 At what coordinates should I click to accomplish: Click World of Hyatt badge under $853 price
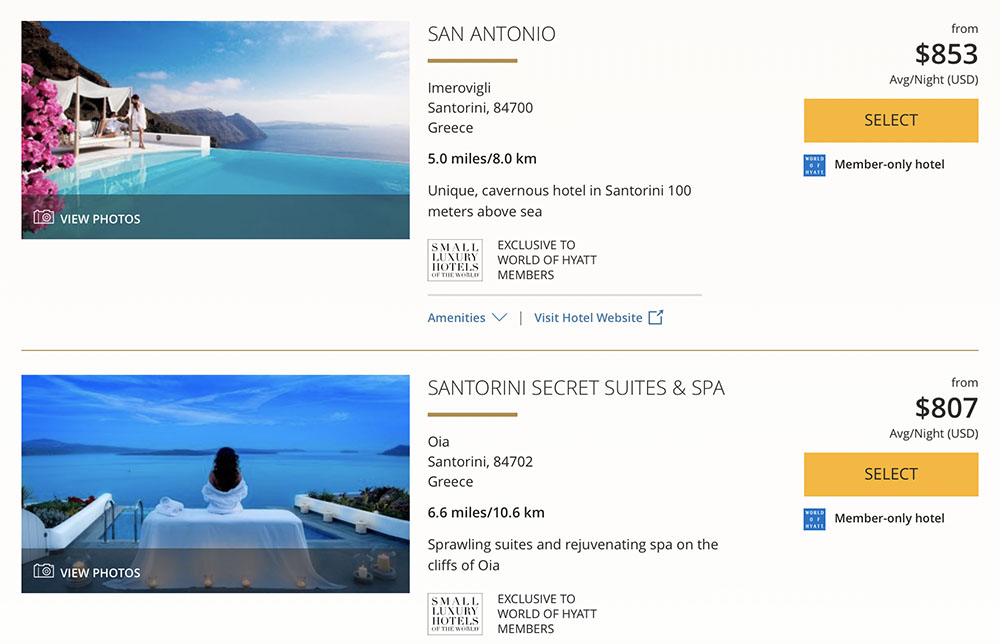click(814, 165)
